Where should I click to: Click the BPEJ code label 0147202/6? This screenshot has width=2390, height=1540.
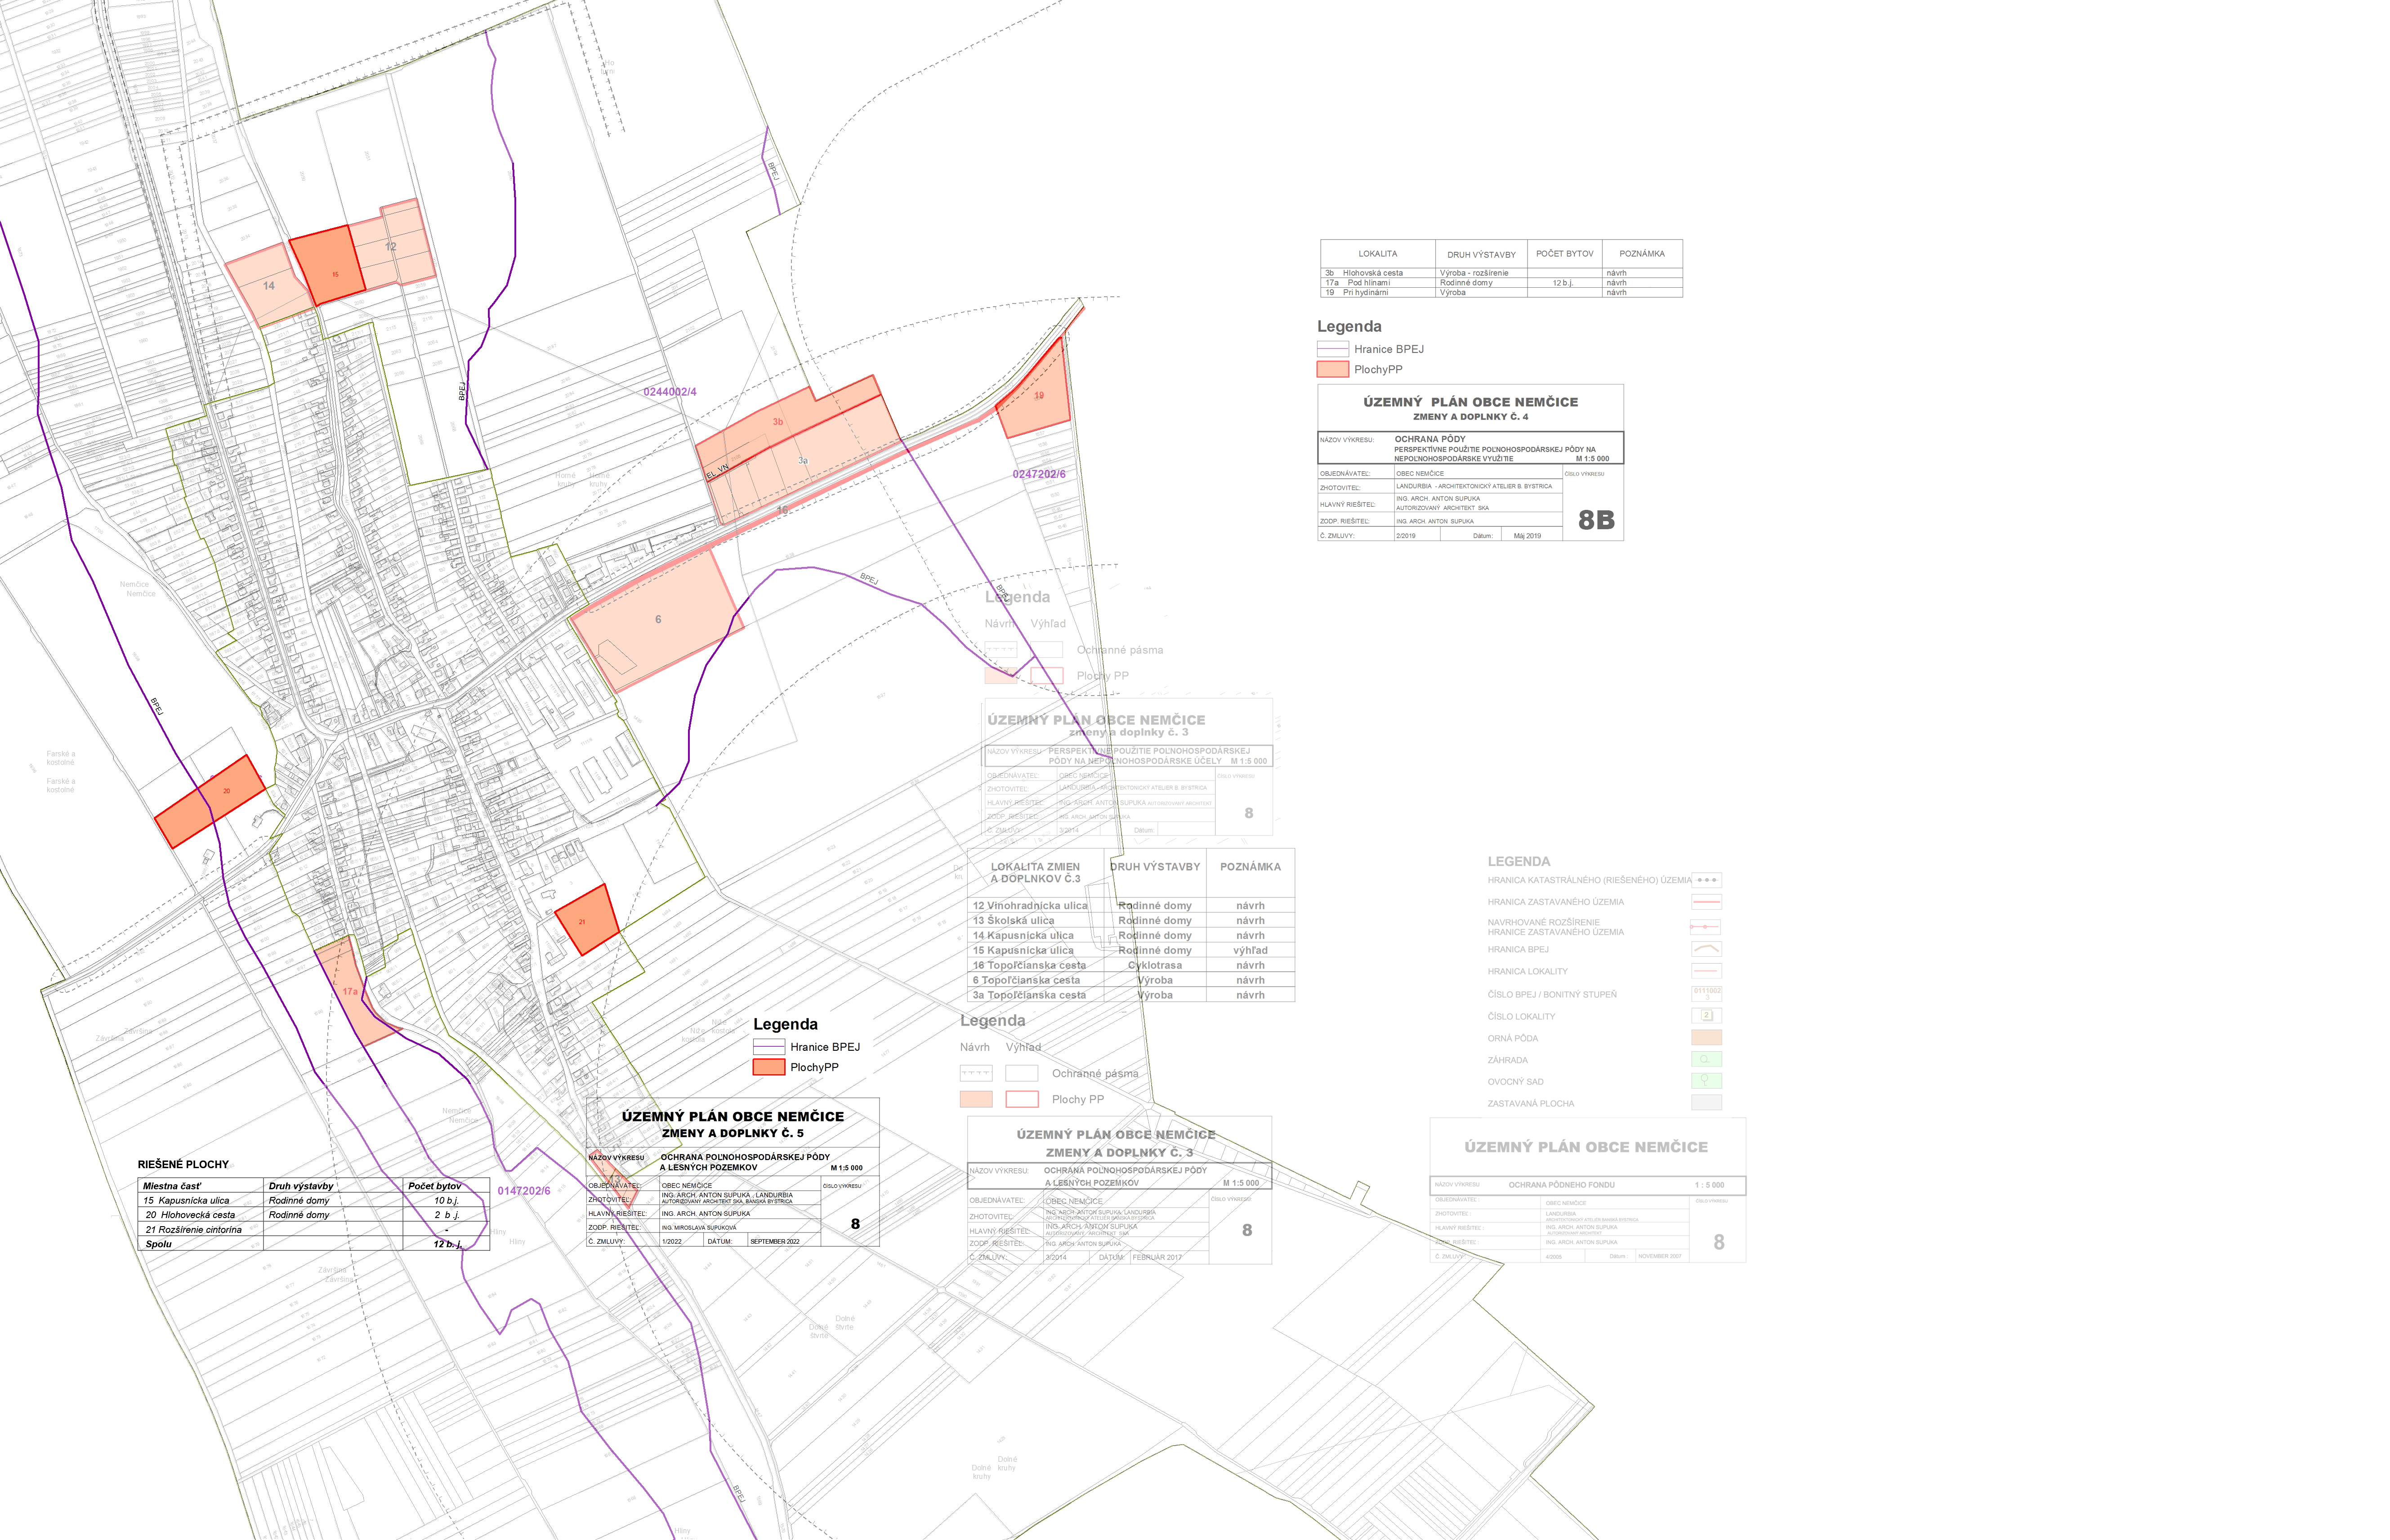pyautogui.click(x=523, y=1191)
